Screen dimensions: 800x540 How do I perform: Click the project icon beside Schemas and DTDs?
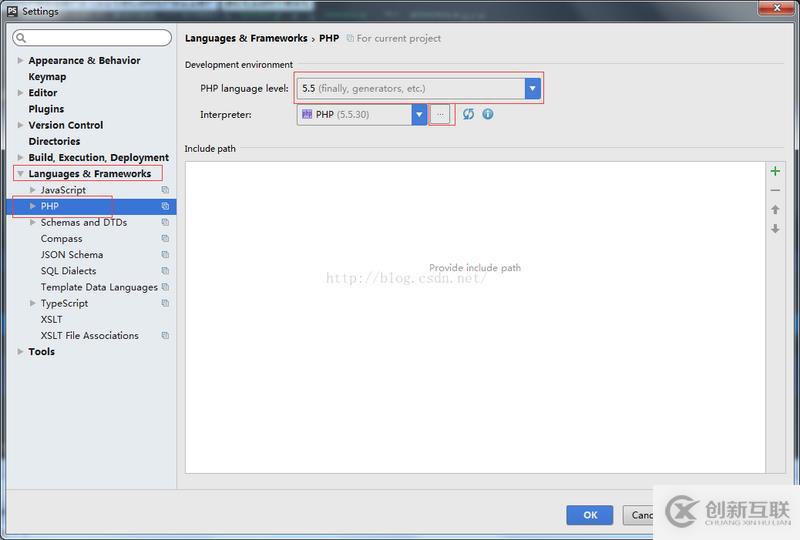(x=165, y=222)
